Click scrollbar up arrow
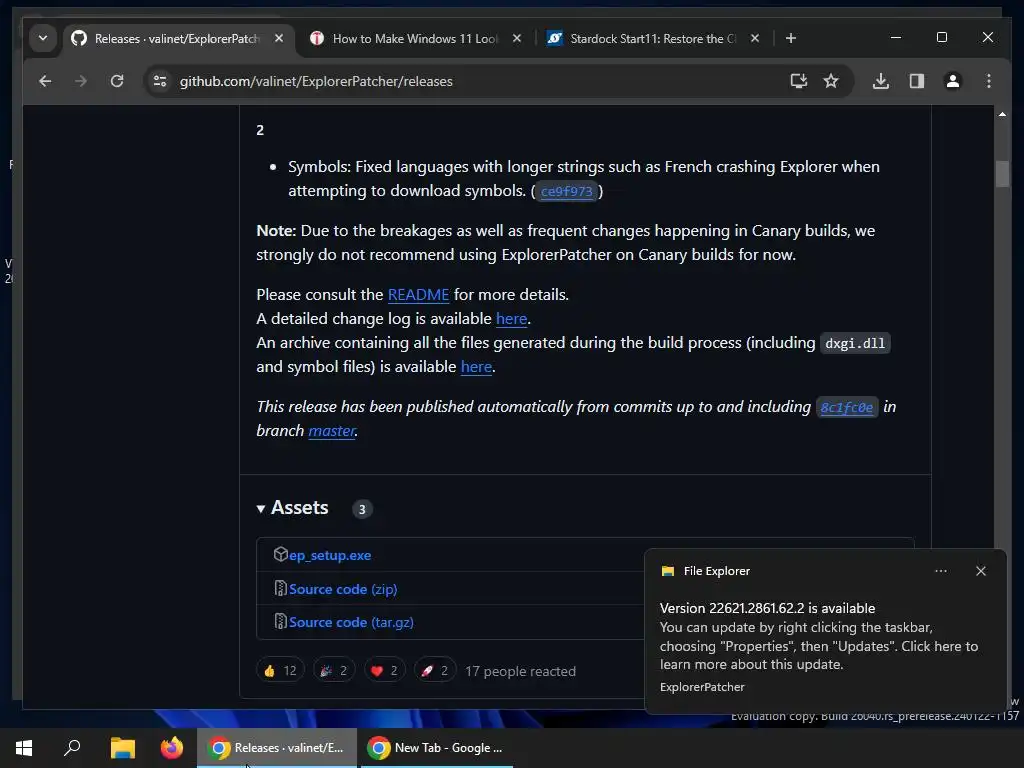The width and height of the screenshot is (1024, 768). (x=1002, y=114)
